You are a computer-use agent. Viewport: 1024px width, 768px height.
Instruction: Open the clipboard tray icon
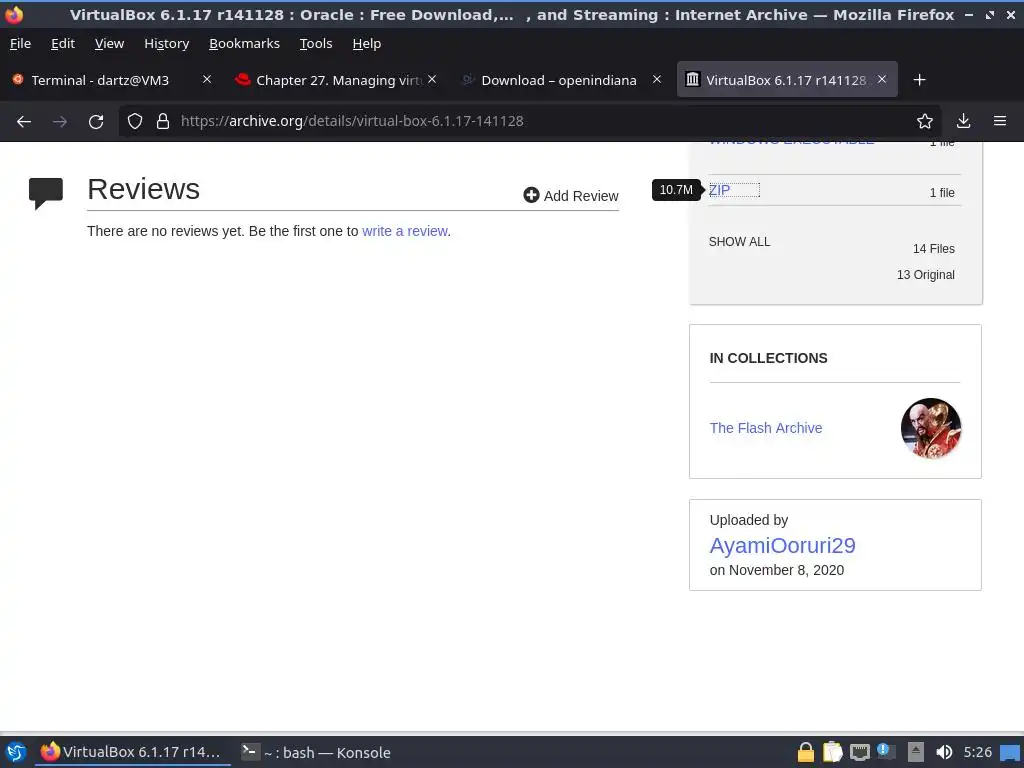pos(833,752)
